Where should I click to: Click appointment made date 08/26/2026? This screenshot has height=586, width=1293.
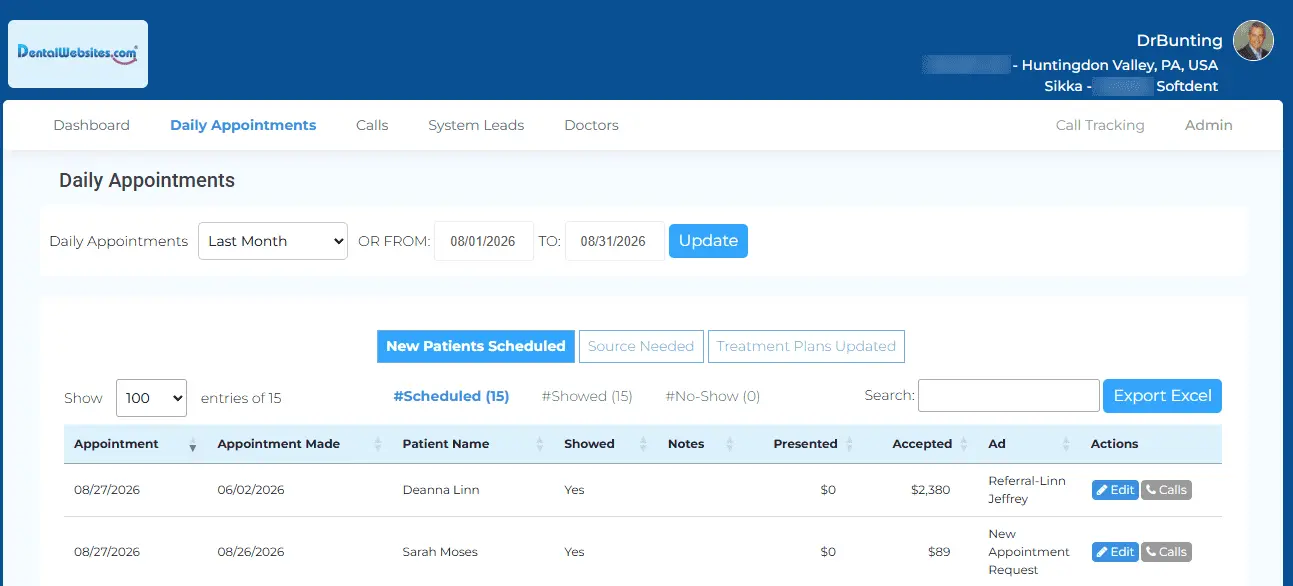(x=251, y=552)
